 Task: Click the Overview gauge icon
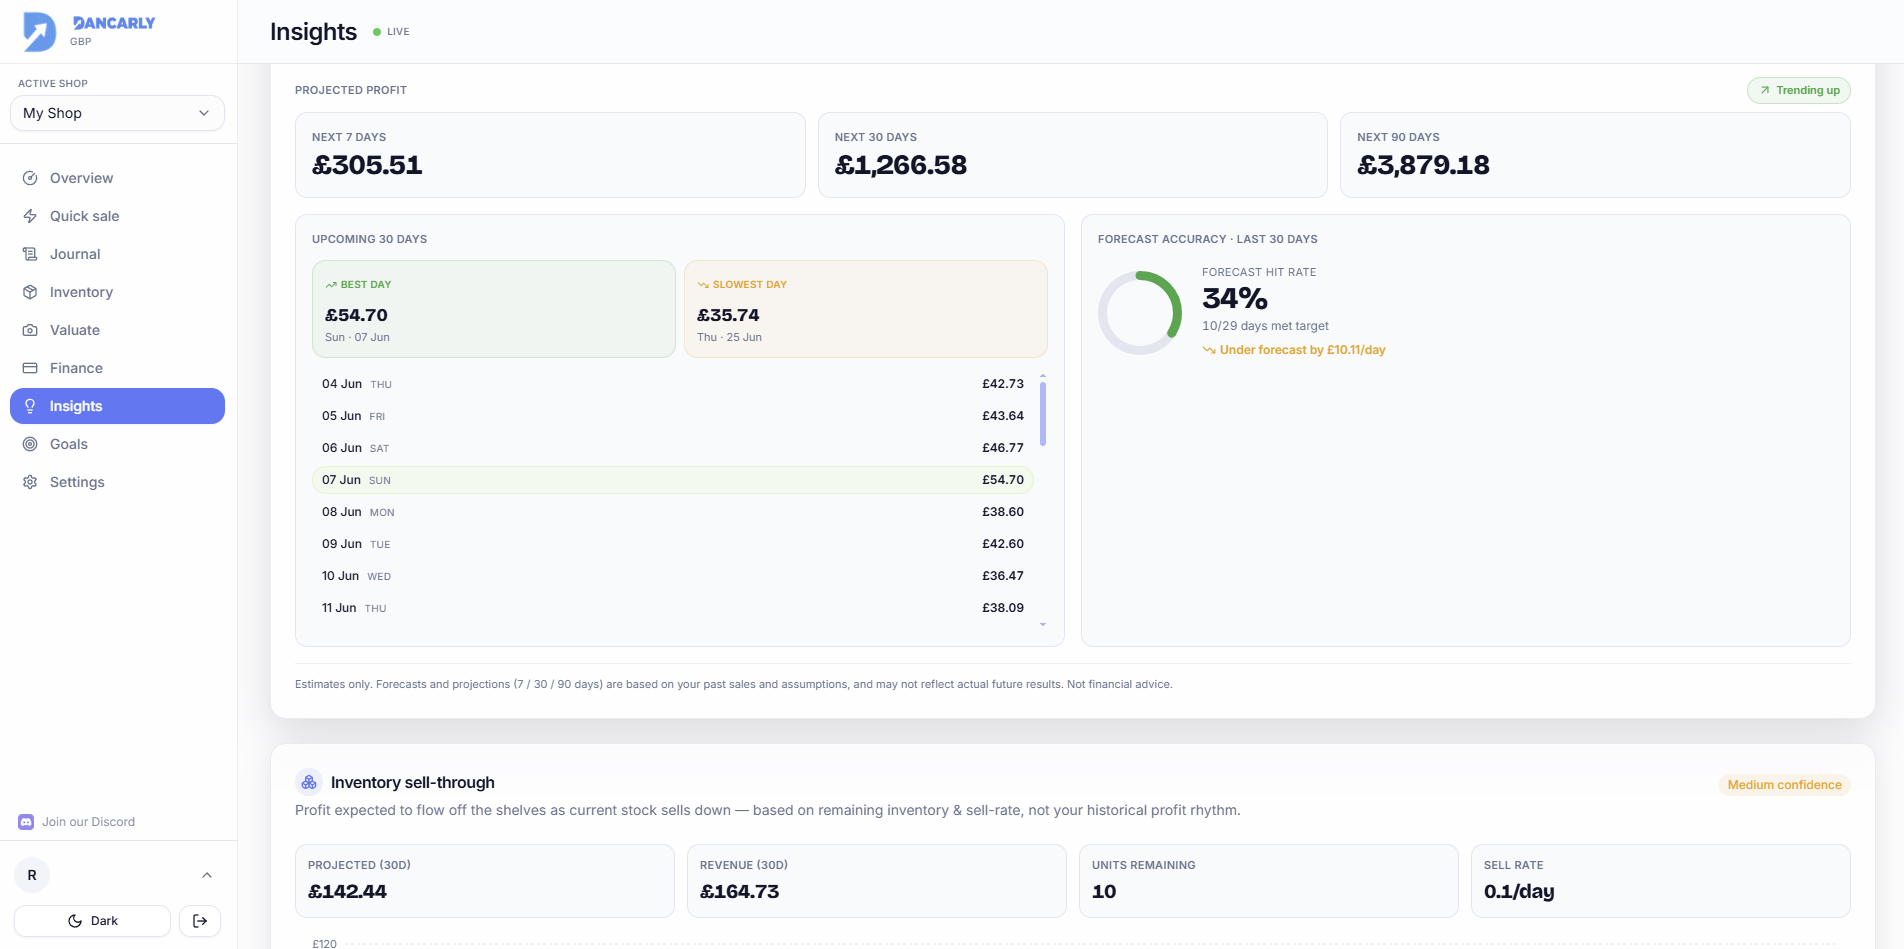tap(30, 178)
